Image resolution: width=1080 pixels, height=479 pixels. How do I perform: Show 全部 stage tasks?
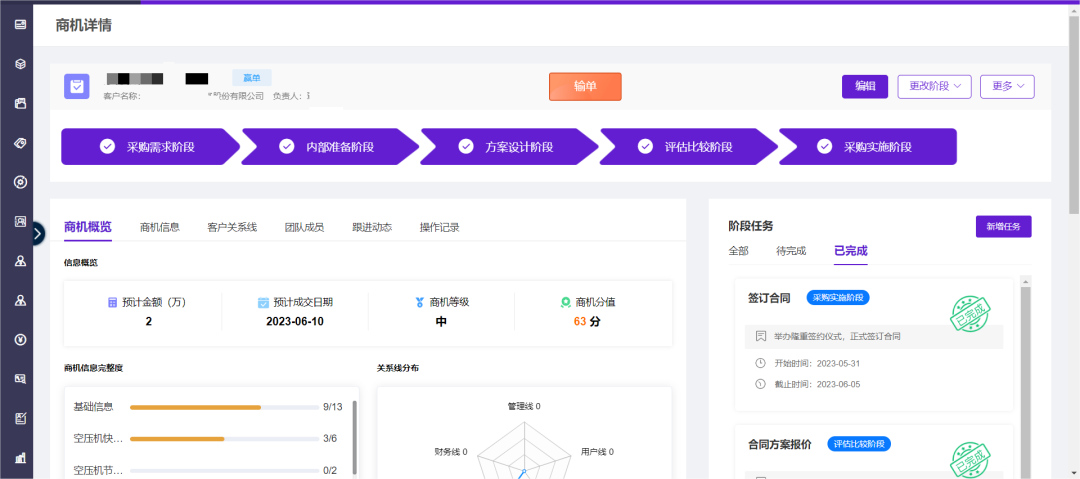coord(738,252)
